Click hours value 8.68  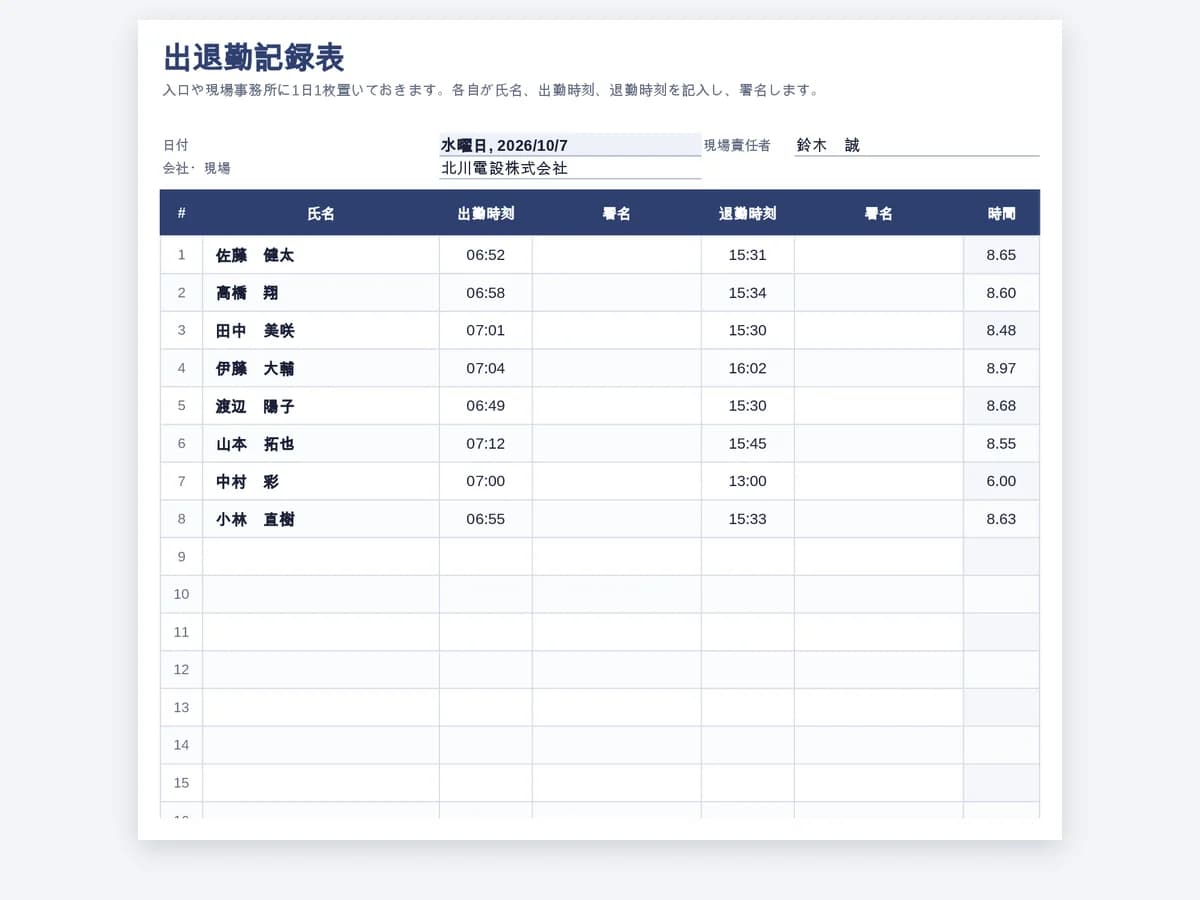pos(1001,406)
